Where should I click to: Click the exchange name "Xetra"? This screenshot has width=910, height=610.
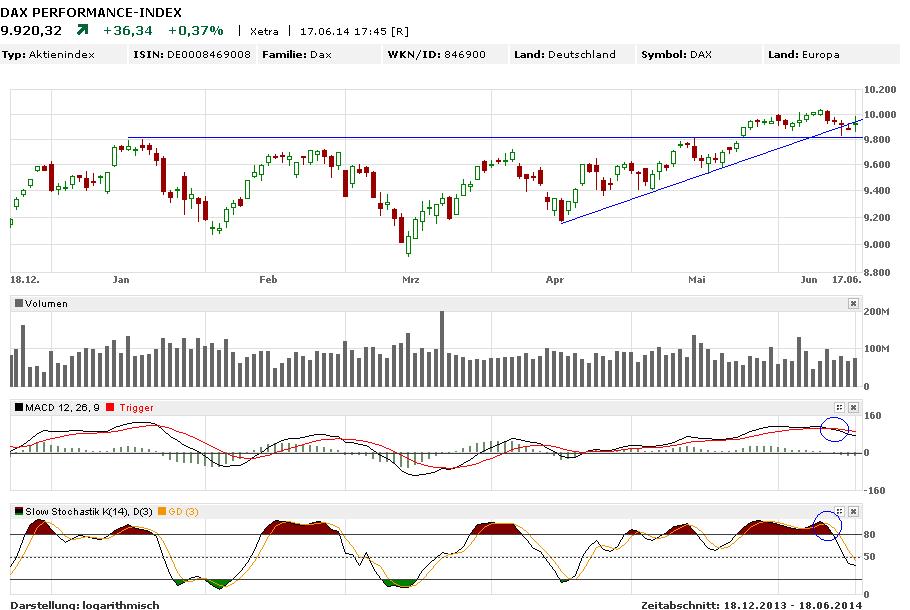coord(264,31)
